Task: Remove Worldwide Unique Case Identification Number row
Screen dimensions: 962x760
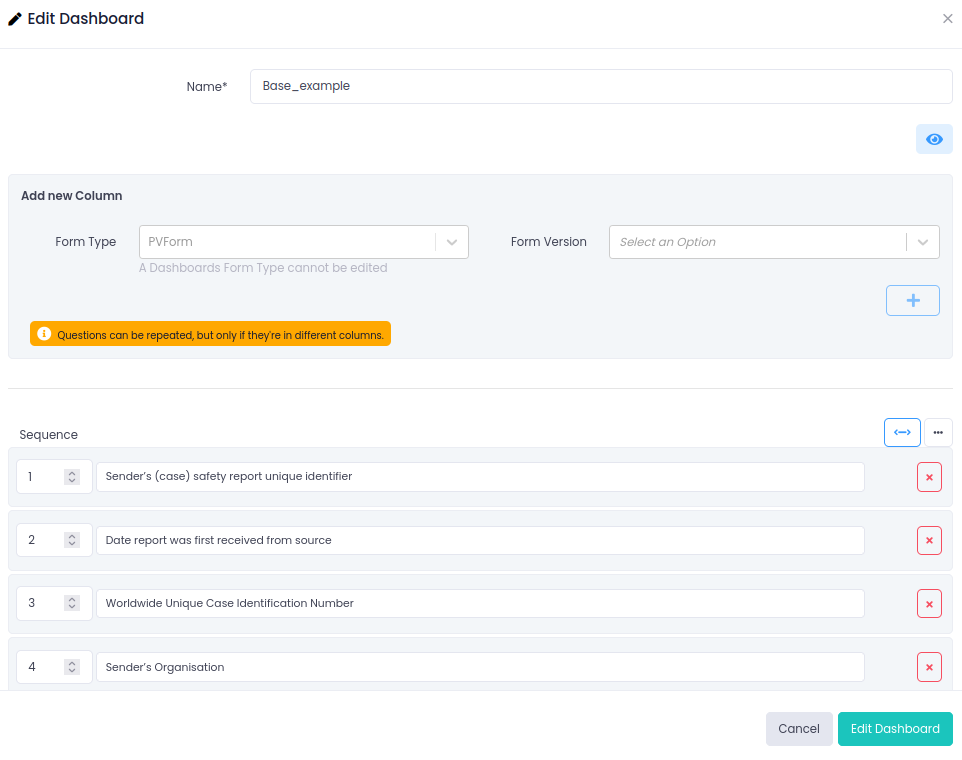Action: pyautogui.click(x=929, y=604)
